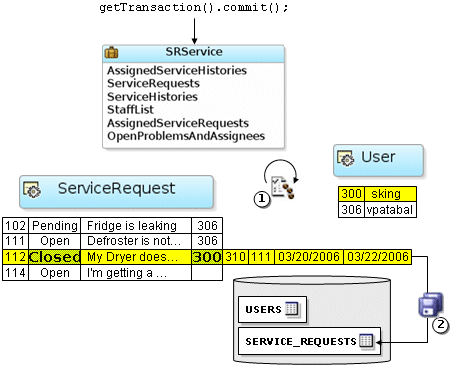Screen dimensions: 450x366
Task: Select OpenProblemsAndAssignees in the SRService list
Action: 186,136
